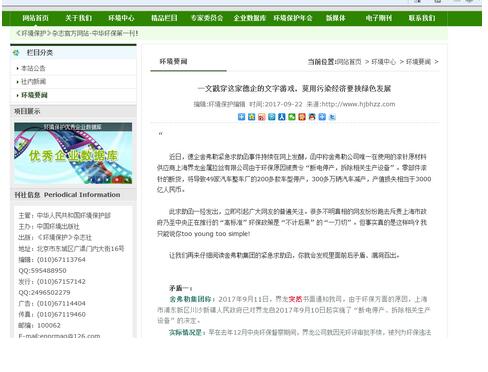The image size is (488, 372).
Task: Click the last light-blue share icon
Action: [x=332, y=117]
